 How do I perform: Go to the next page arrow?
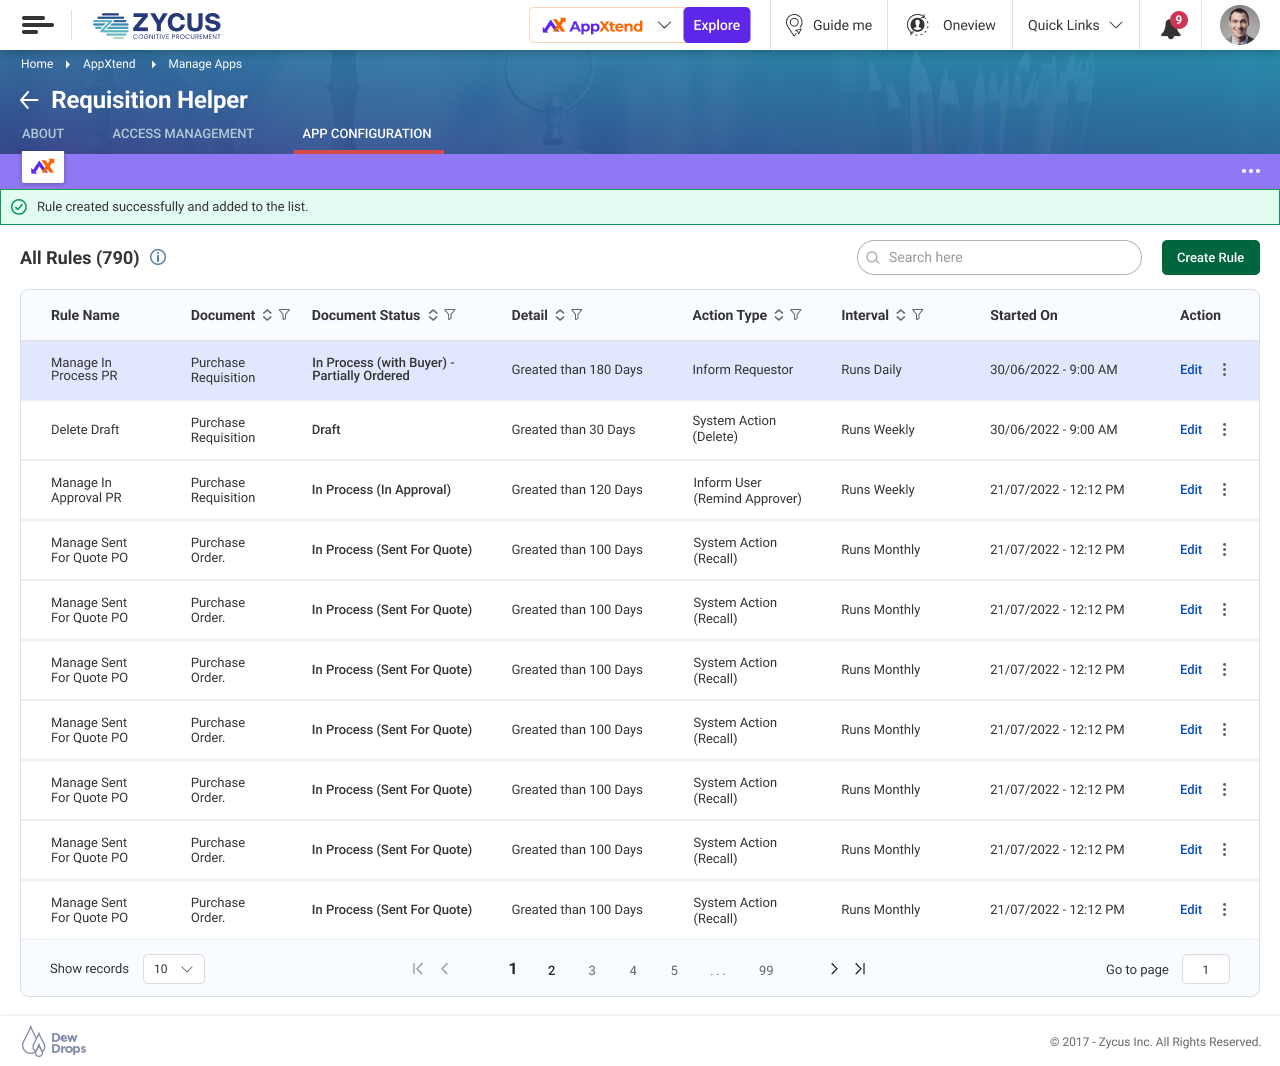834,969
